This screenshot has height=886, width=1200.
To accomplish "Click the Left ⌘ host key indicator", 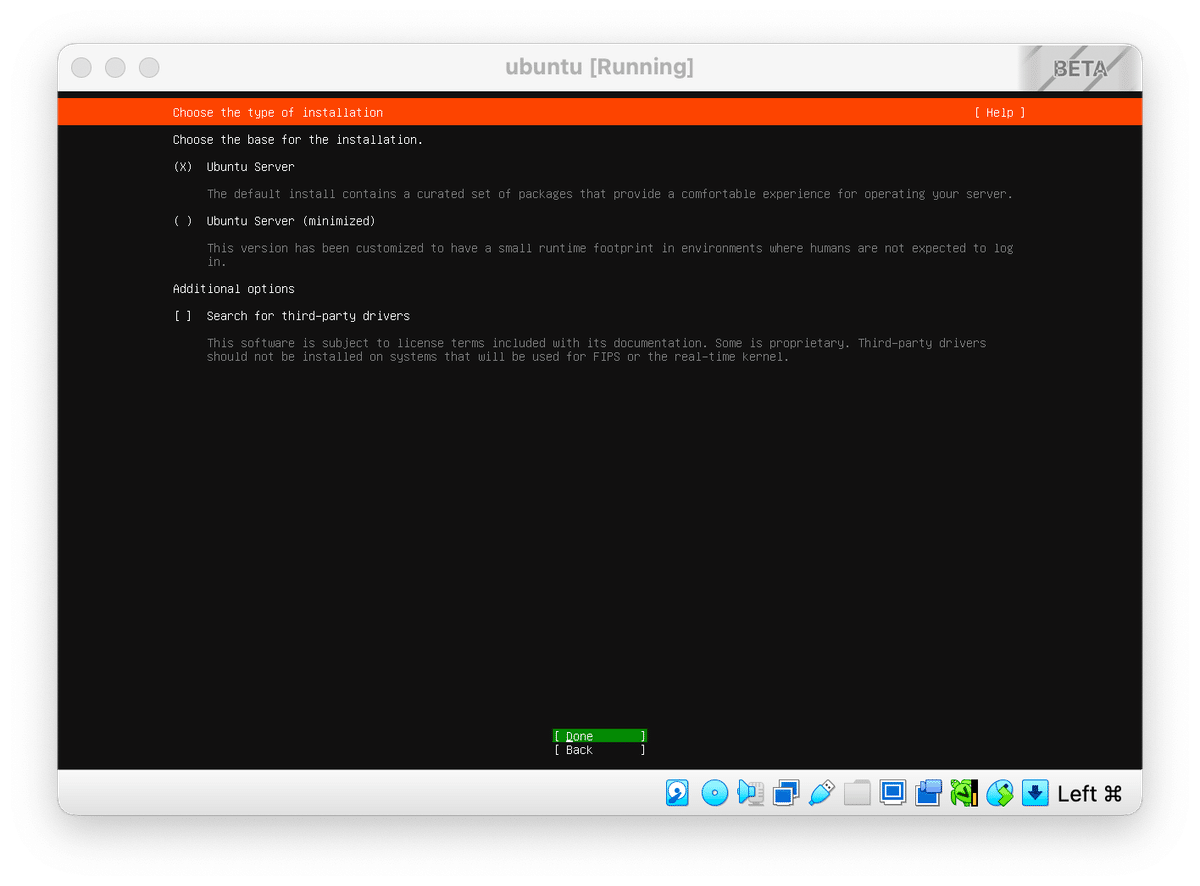I will [x=1090, y=794].
